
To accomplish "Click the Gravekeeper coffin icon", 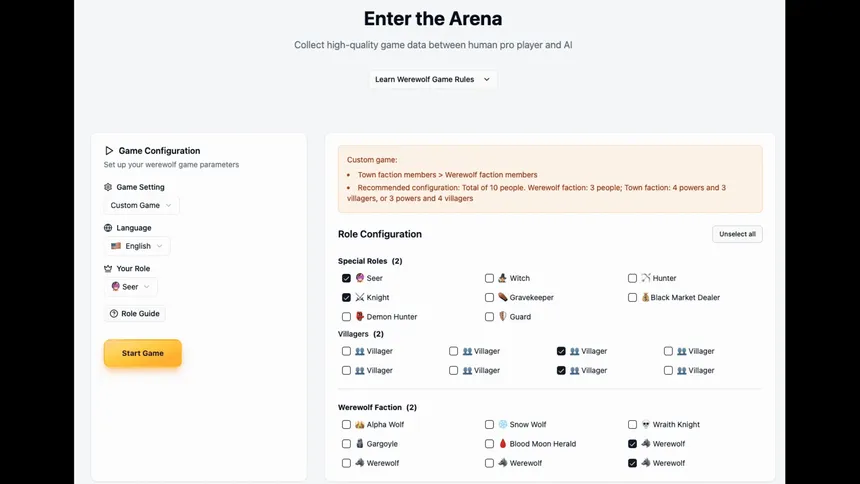I will (x=503, y=297).
